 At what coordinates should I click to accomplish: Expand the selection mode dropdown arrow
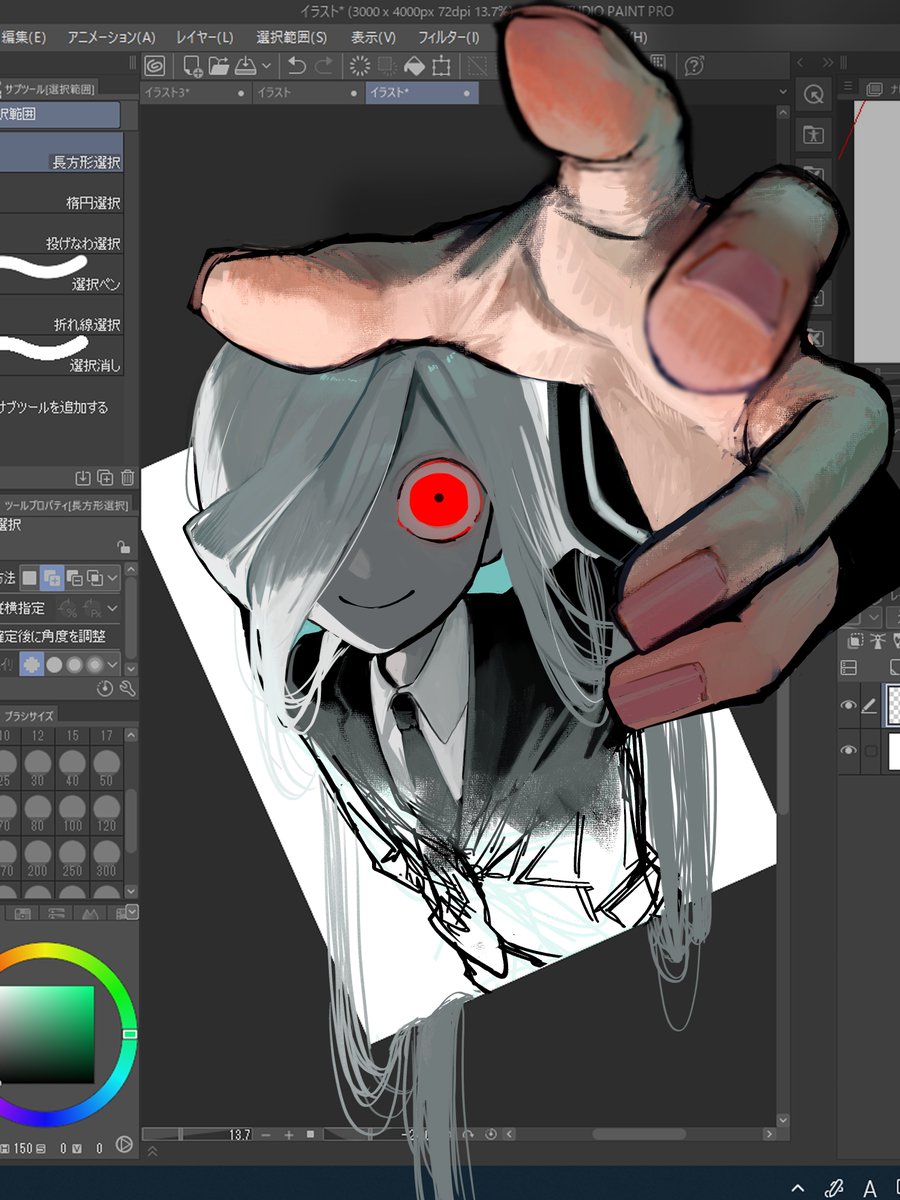(113, 578)
